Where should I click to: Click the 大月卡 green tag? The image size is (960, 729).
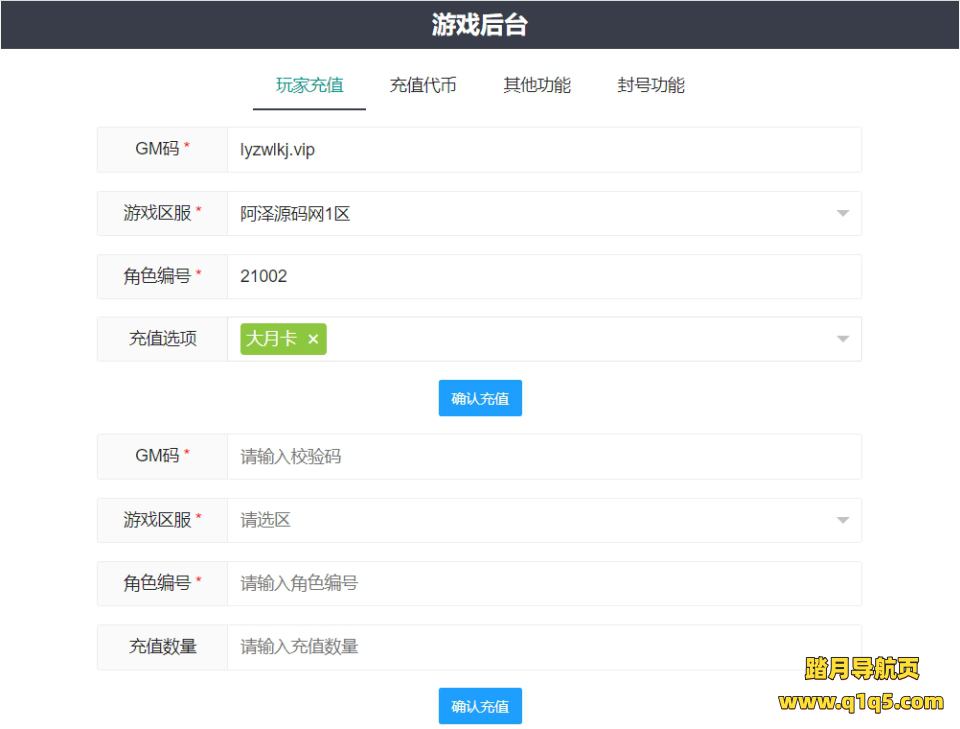272,340
